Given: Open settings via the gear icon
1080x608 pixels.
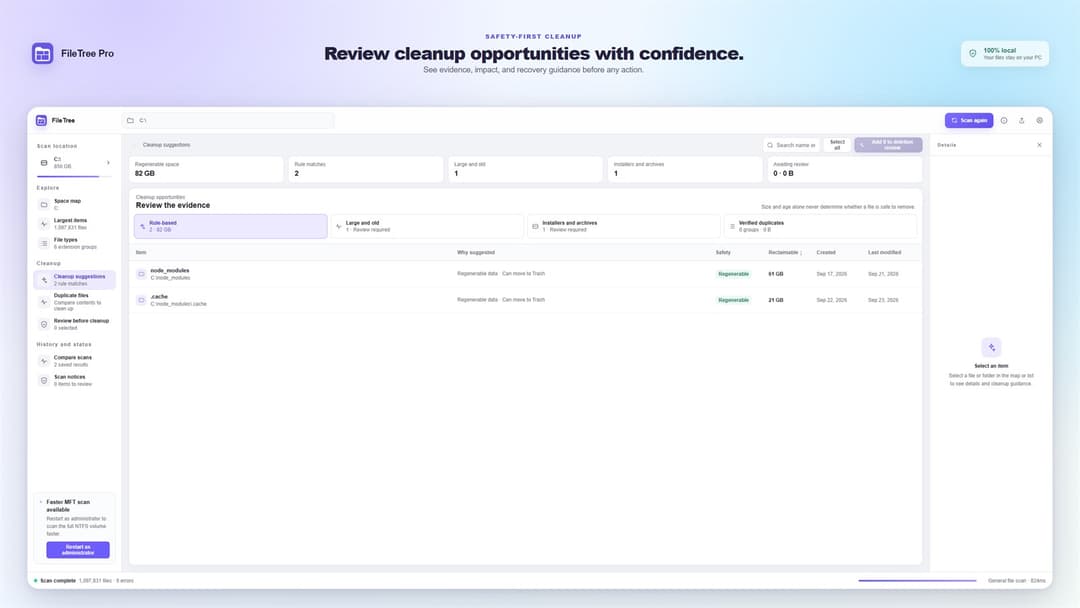Looking at the screenshot, I should click(1039, 120).
